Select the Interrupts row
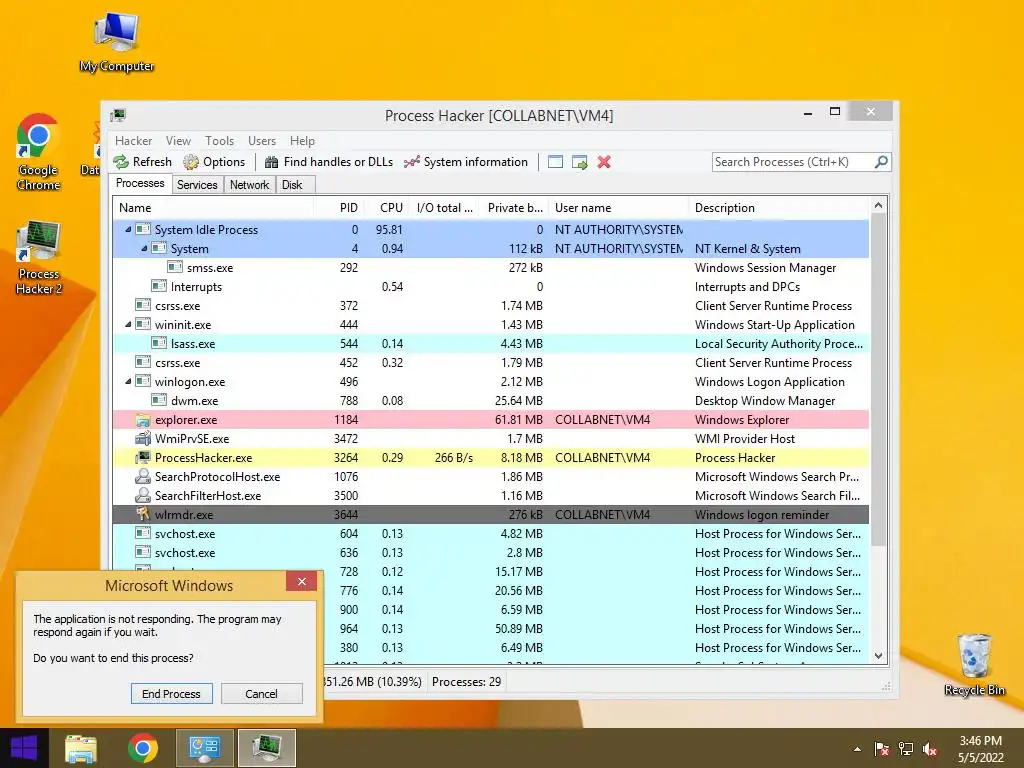 tap(491, 287)
